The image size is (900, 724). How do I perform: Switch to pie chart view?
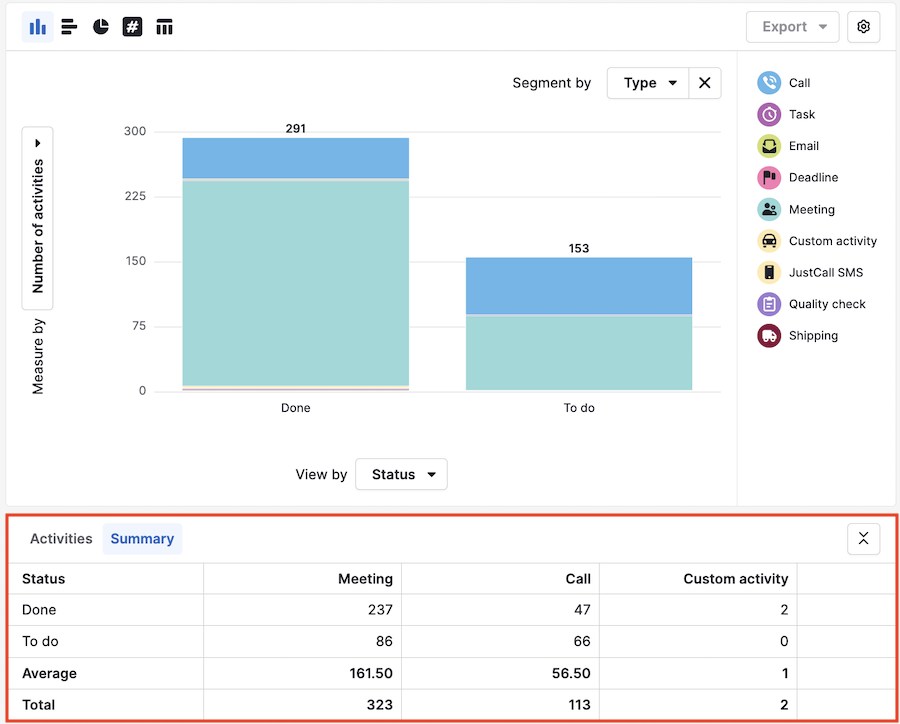pyautogui.click(x=101, y=27)
